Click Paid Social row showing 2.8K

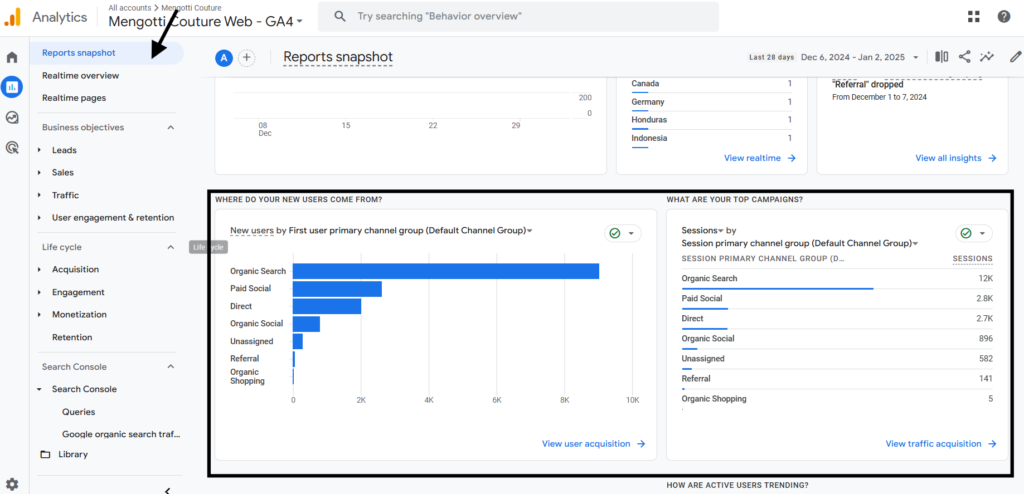[837, 299]
